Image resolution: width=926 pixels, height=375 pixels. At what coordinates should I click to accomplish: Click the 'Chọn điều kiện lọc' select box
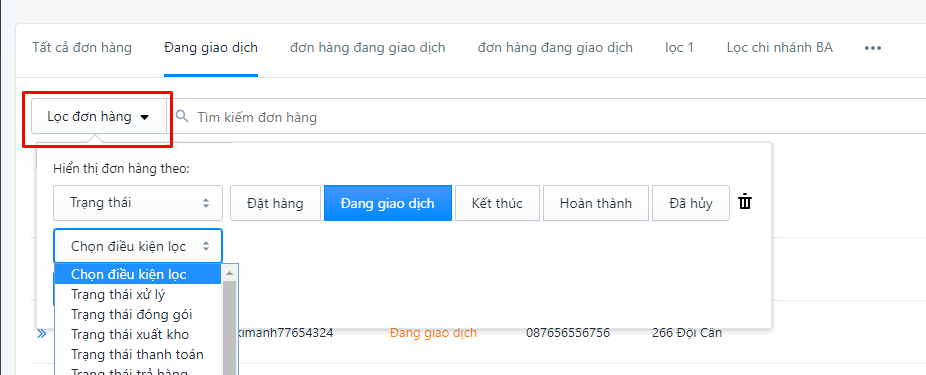pyautogui.click(x=138, y=246)
